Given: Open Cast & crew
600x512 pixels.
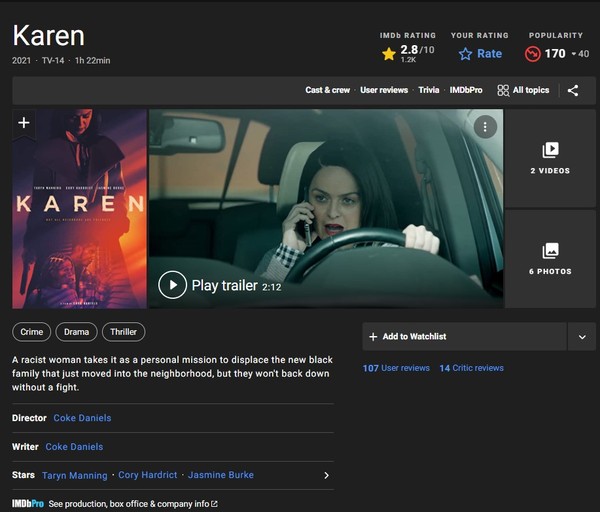Looking at the screenshot, I should pos(328,90).
